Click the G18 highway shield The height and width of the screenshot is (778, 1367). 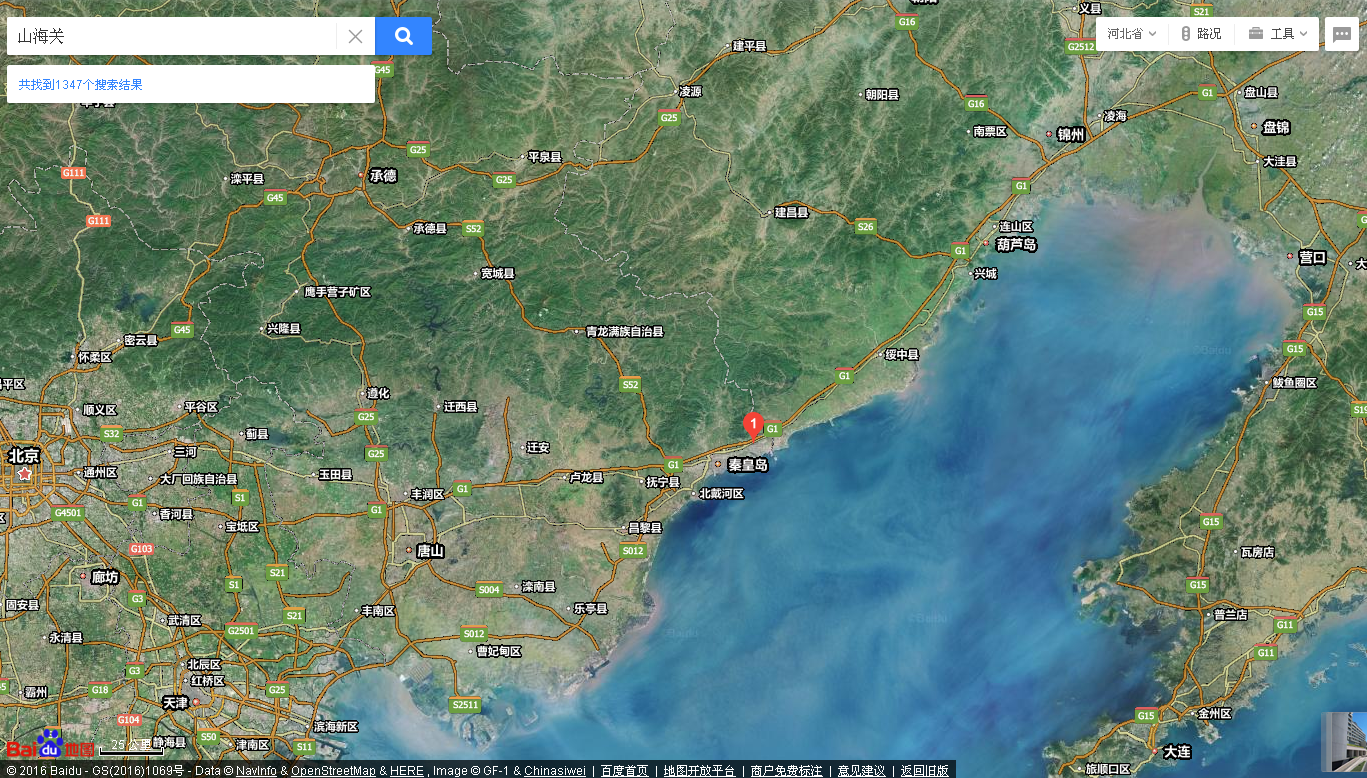(100, 690)
